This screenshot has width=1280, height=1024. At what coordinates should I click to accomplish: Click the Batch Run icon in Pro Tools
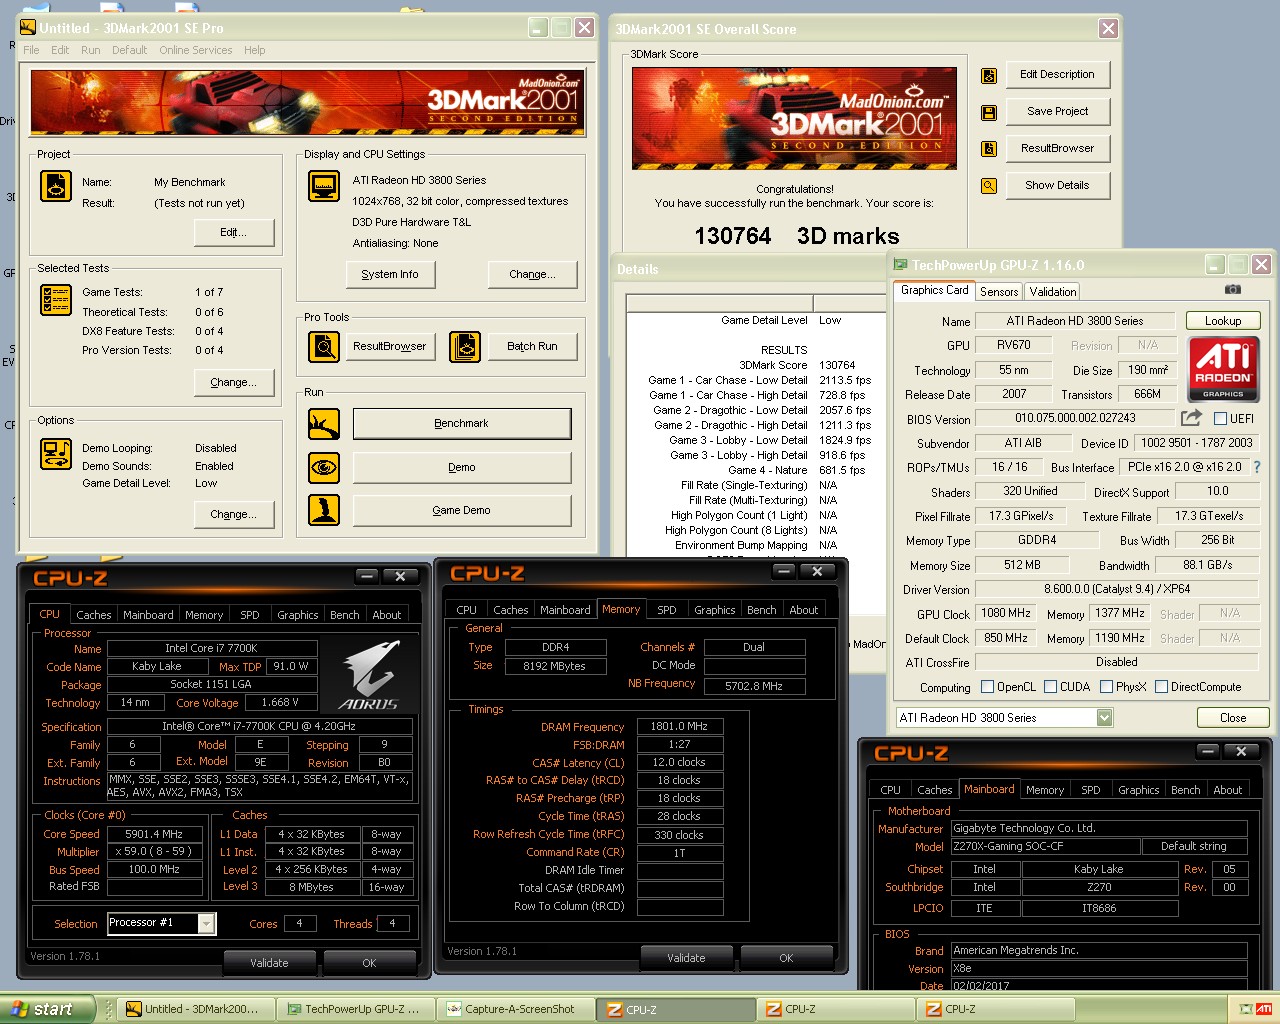[465, 347]
